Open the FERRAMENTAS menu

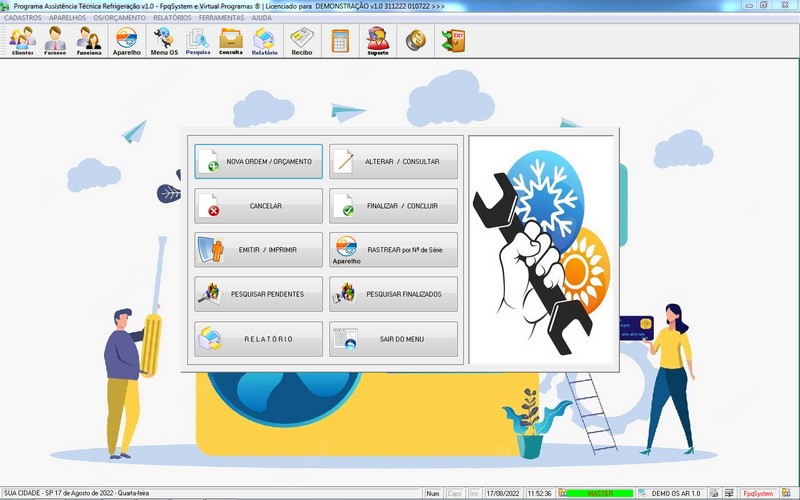pos(220,18)
